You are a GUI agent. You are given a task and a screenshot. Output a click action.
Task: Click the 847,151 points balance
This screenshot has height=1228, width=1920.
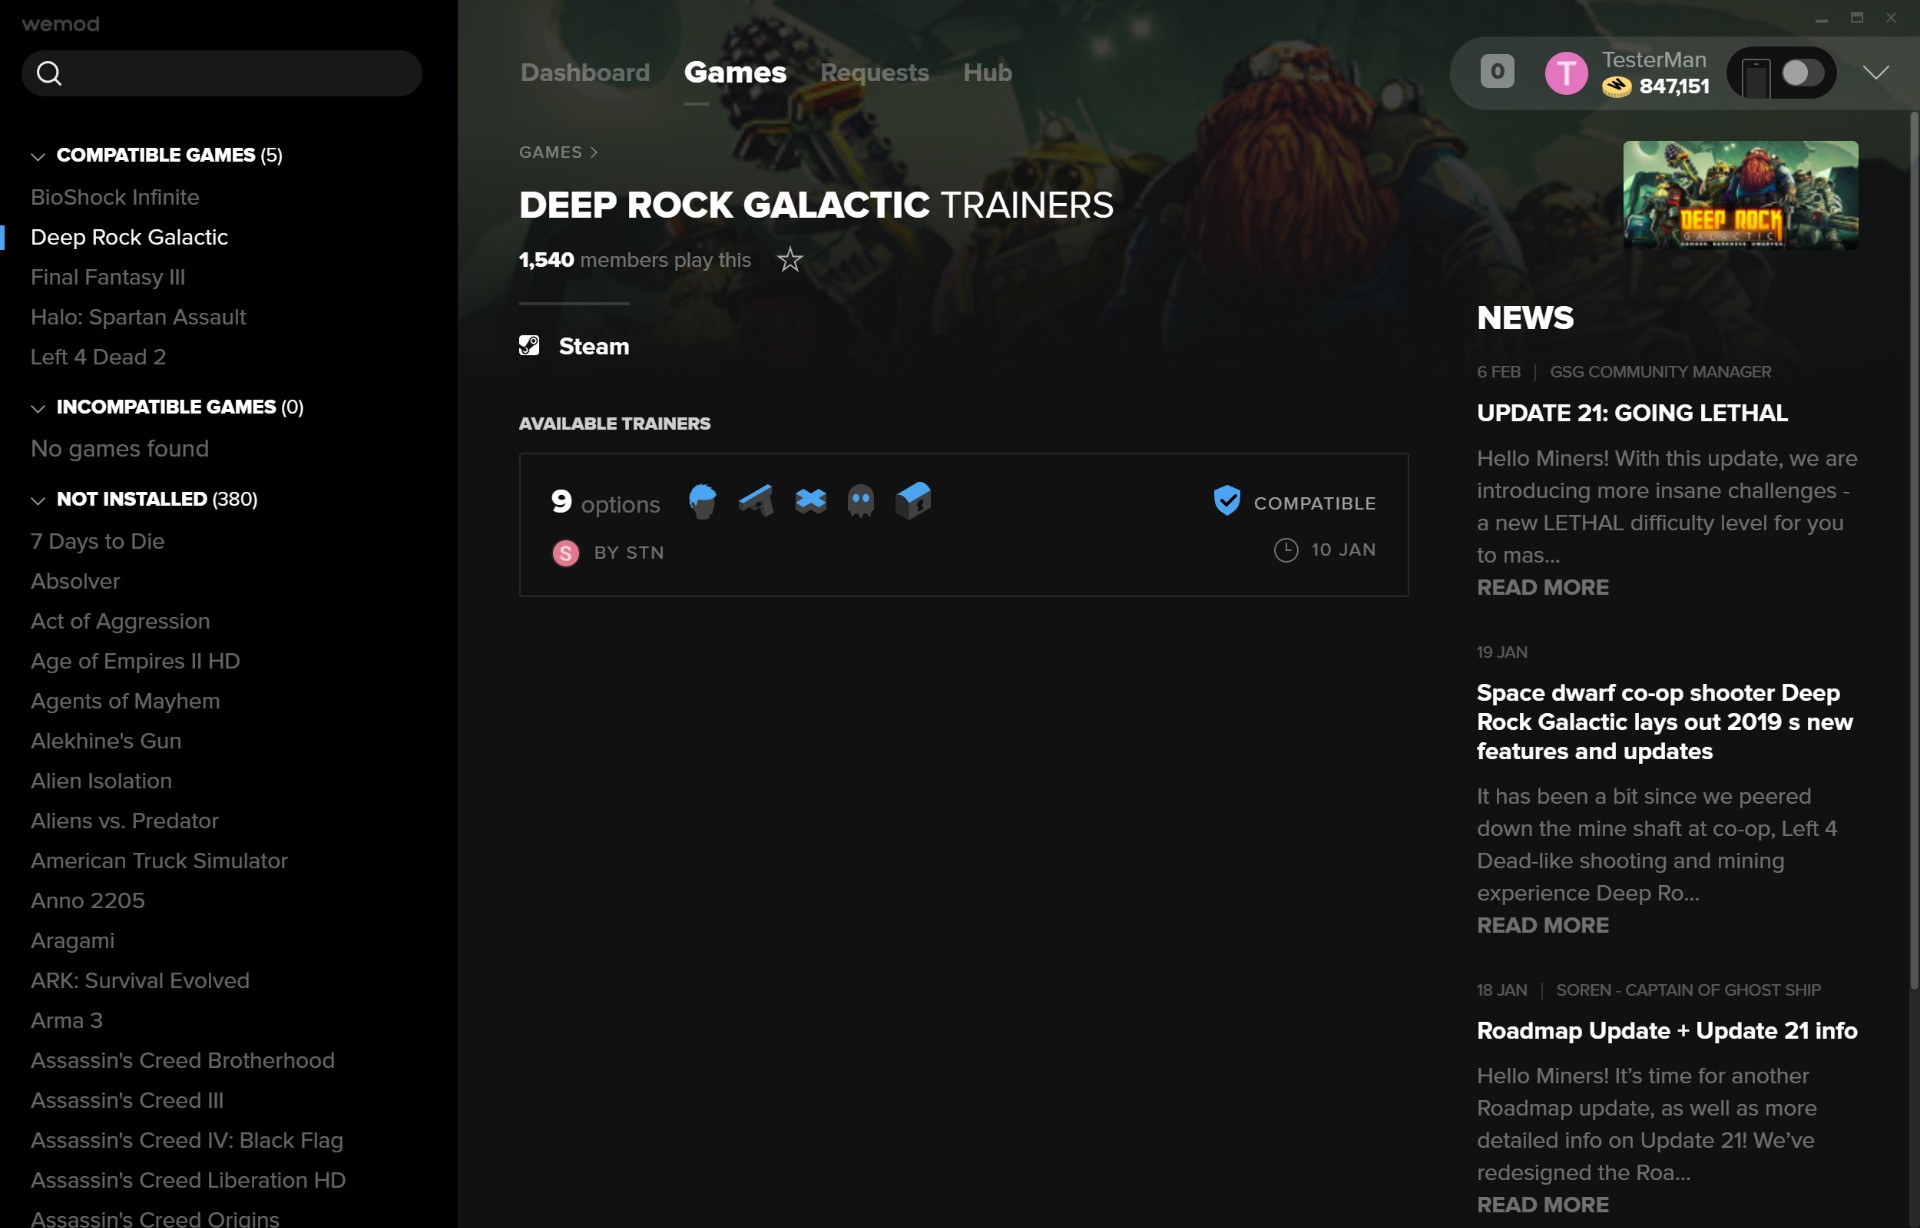[1674, 87]
